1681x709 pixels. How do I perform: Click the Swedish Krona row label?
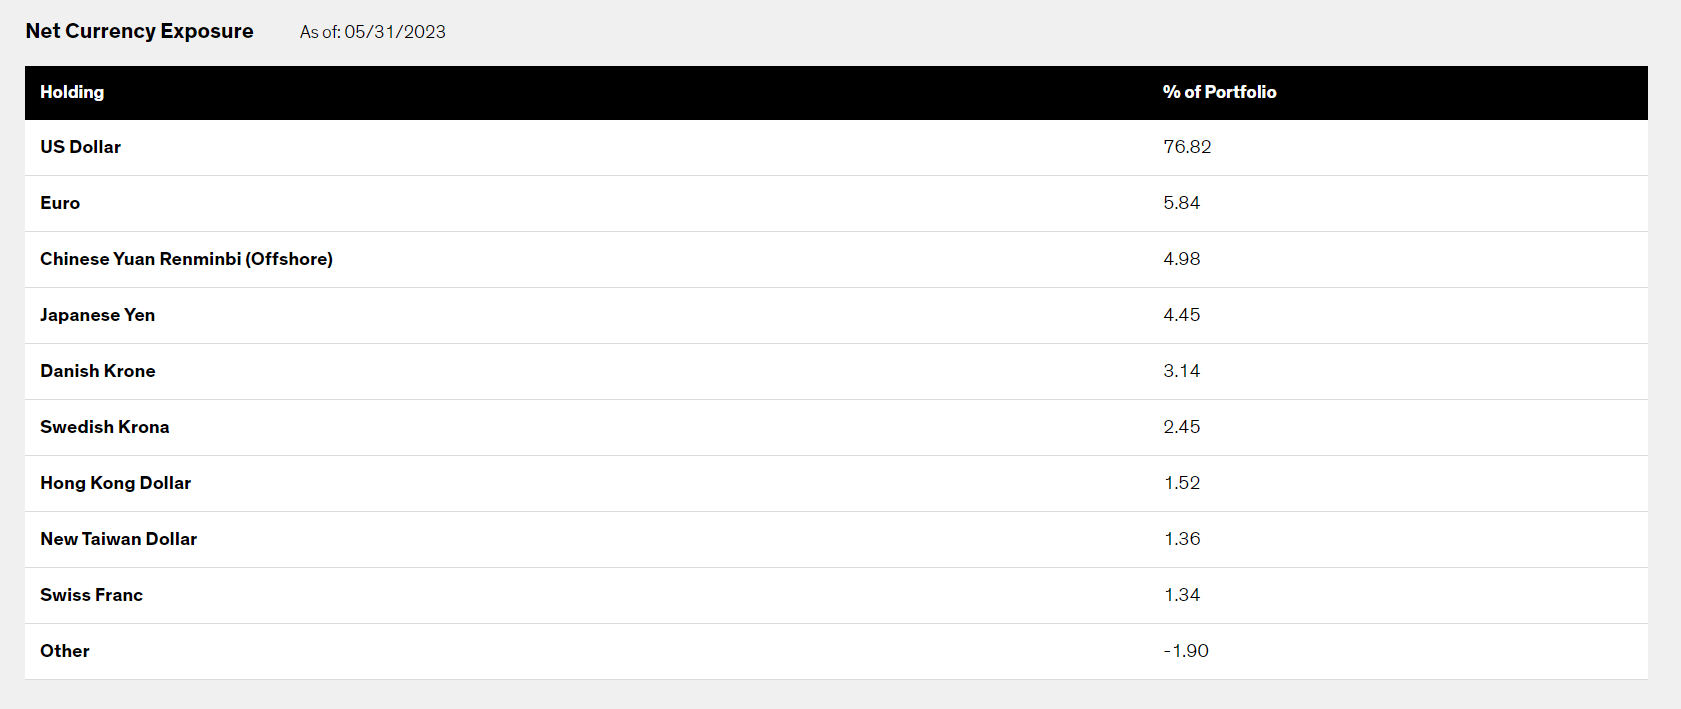pyautogui.click(x=105, y=427)
